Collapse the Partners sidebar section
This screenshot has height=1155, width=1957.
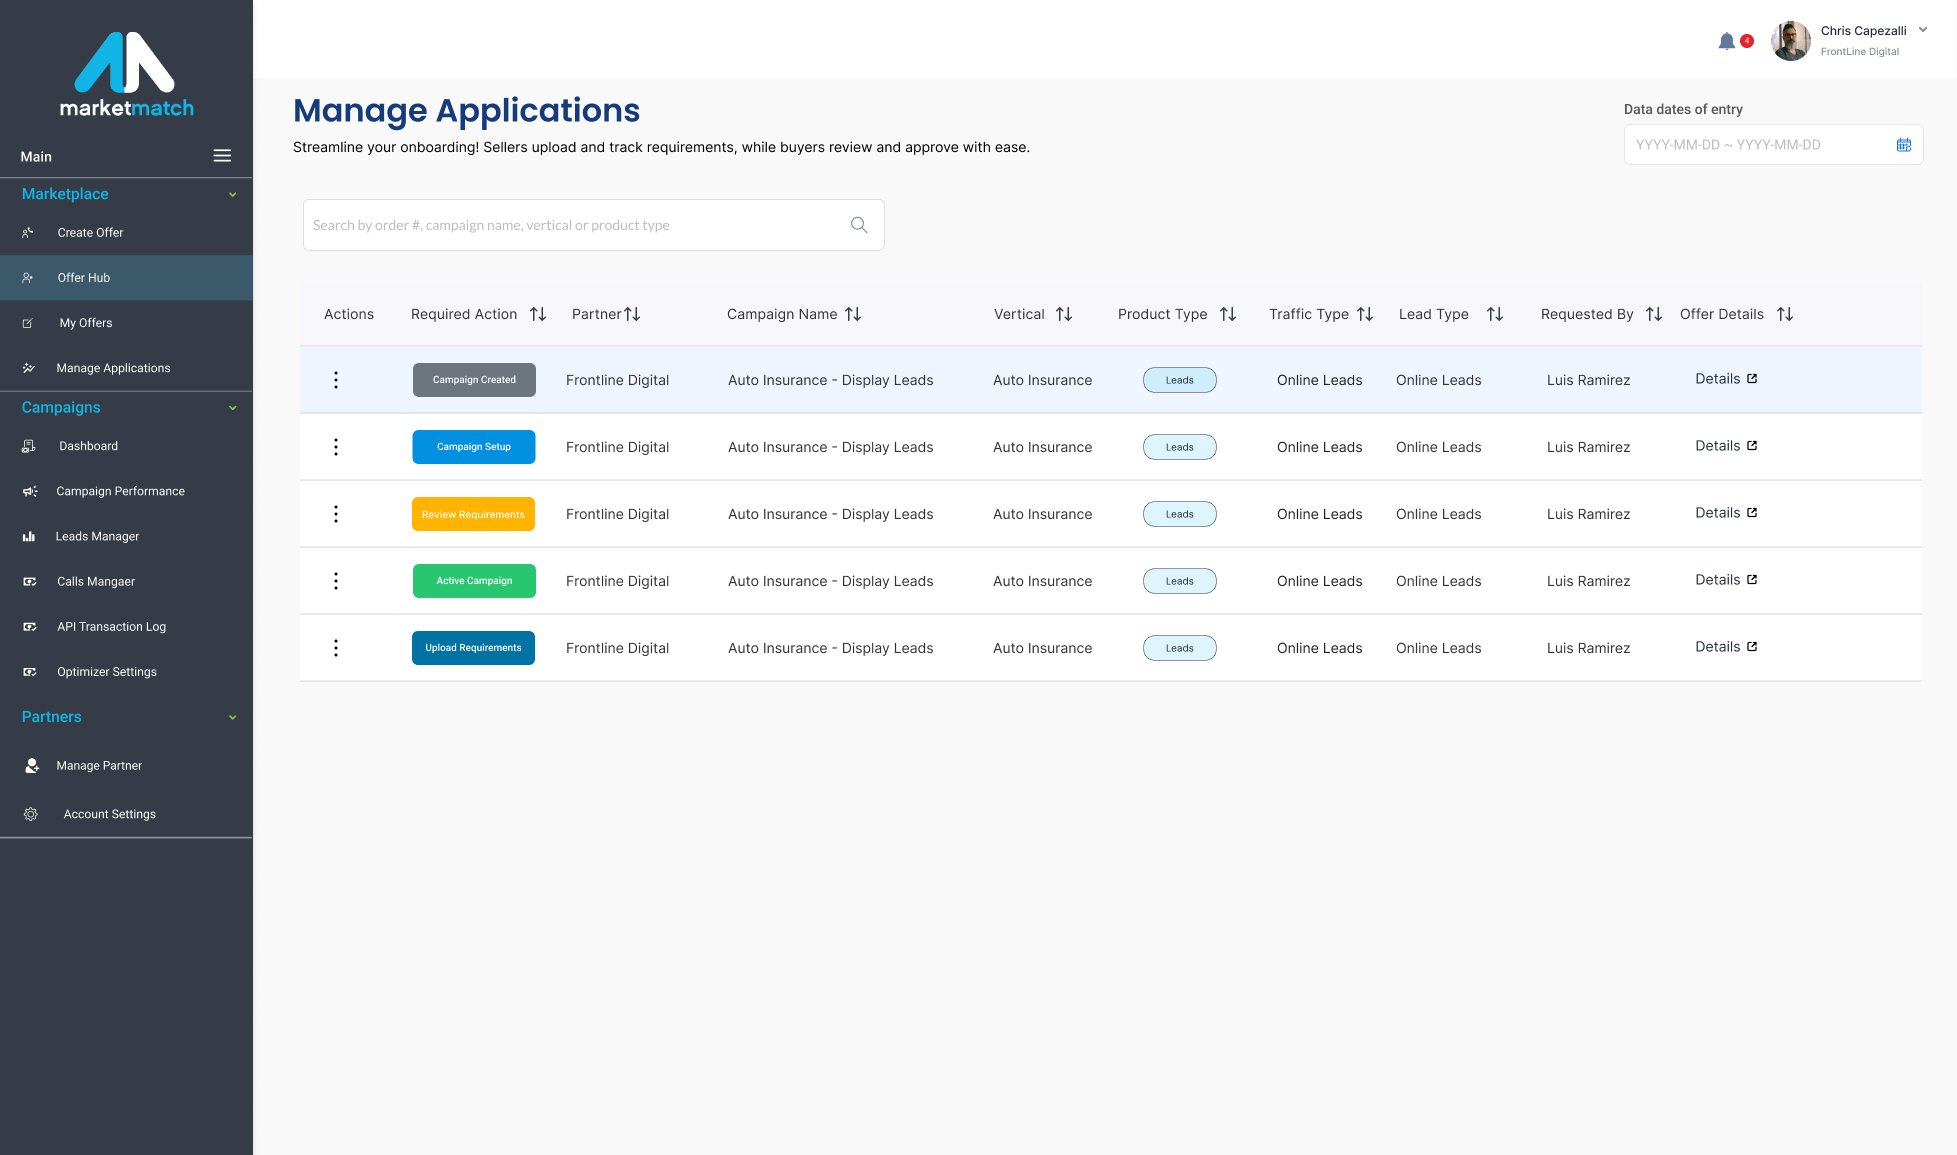[x=232, y=718]
